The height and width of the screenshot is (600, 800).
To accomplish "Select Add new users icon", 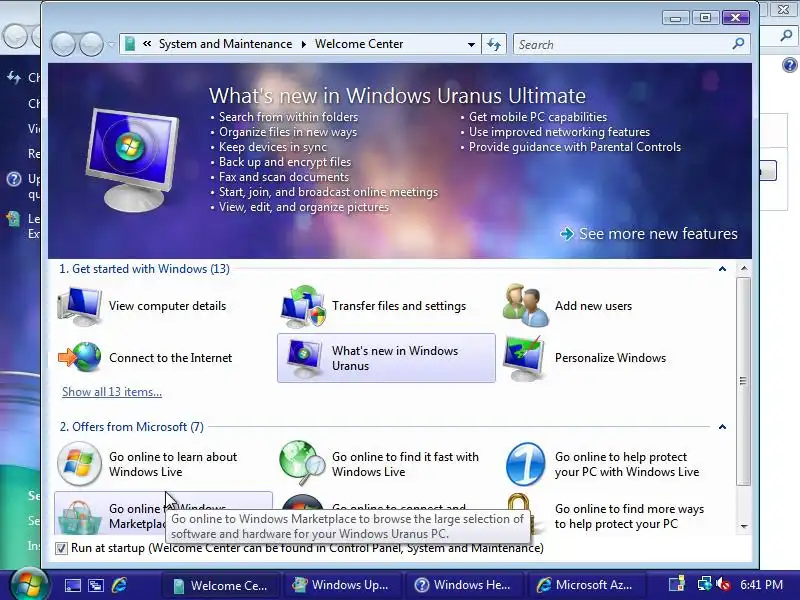I will pos(526,306).
